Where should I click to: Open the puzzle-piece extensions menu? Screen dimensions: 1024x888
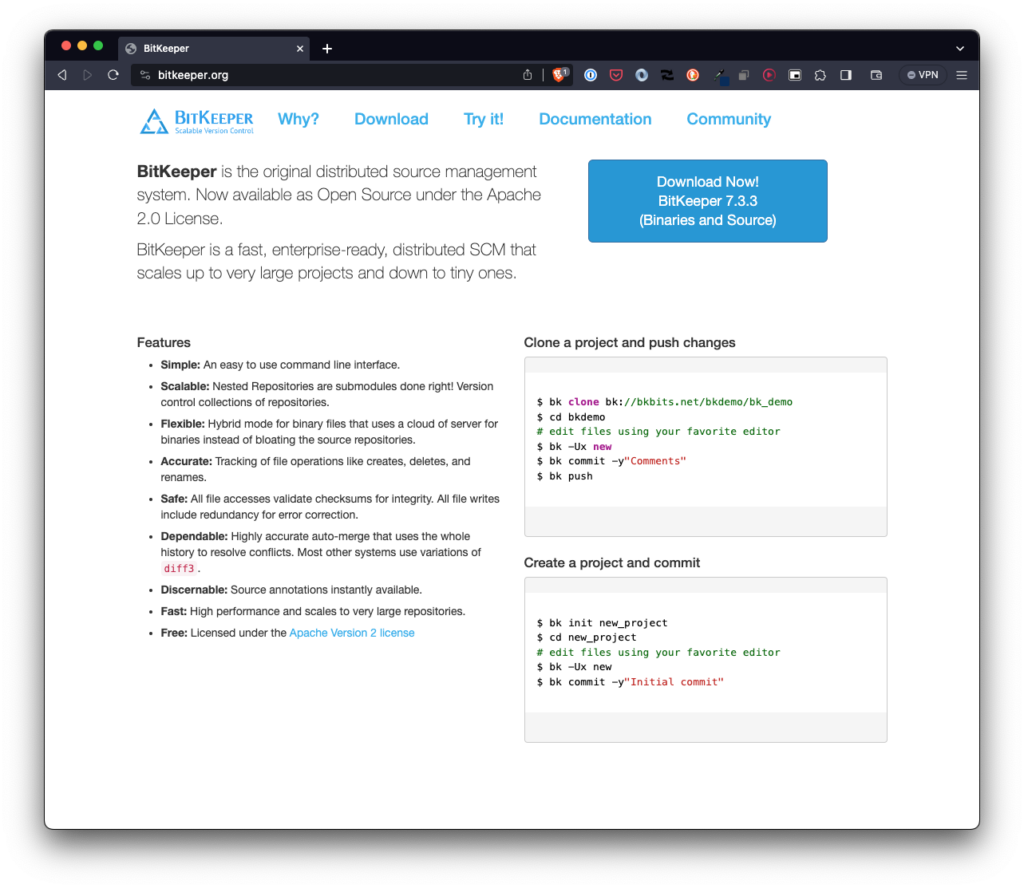point(820,75)
